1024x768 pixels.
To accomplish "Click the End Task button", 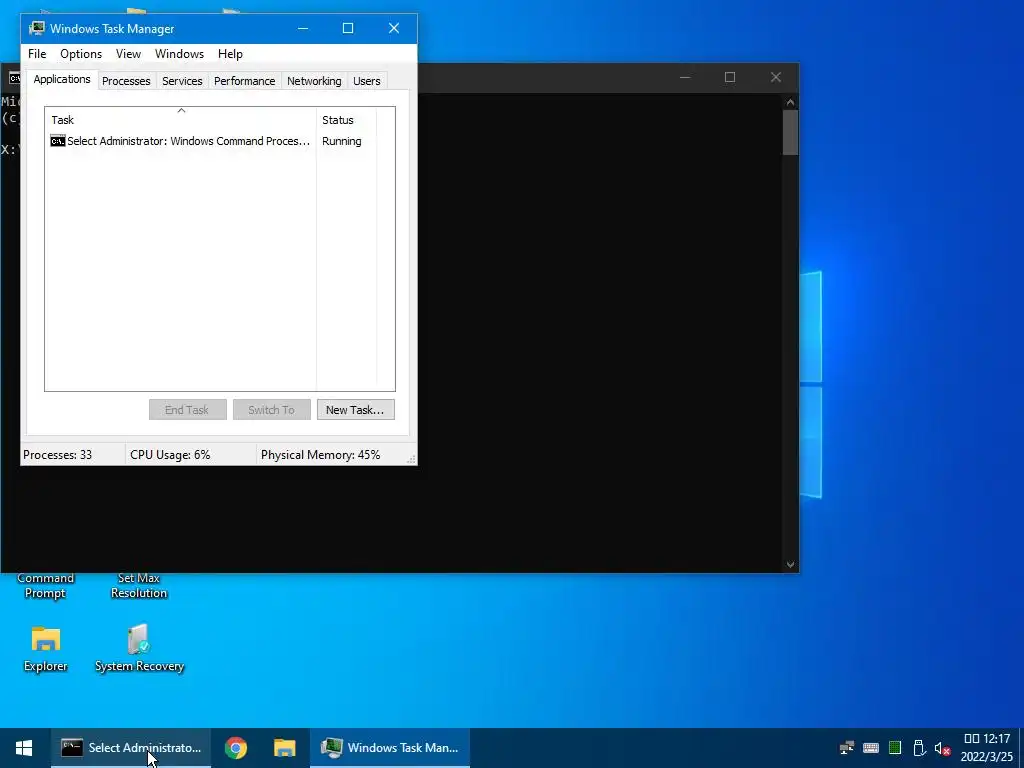I will pyautogui.click(x=187, y=409).
